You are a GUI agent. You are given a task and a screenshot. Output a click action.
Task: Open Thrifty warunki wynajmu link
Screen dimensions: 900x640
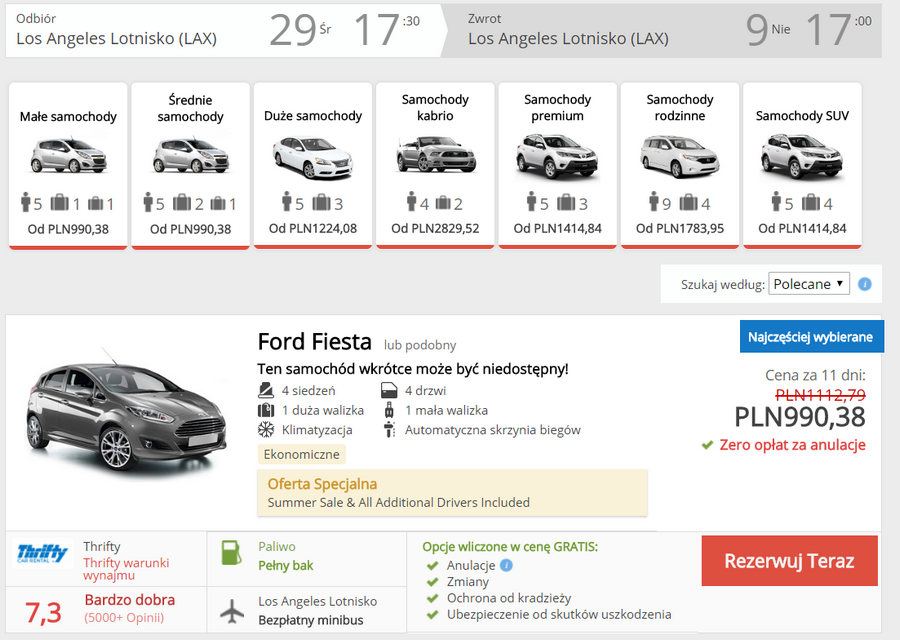(x=126, y=569)
